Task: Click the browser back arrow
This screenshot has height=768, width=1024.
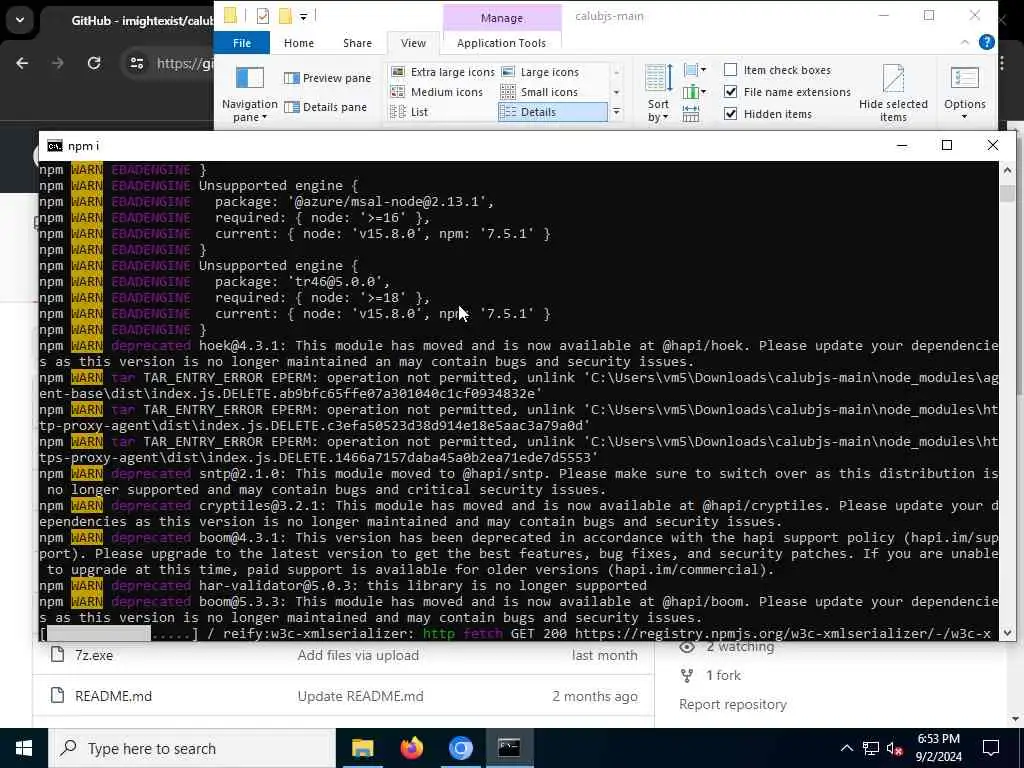Action: pyautogui.click(x=22, y=63)
